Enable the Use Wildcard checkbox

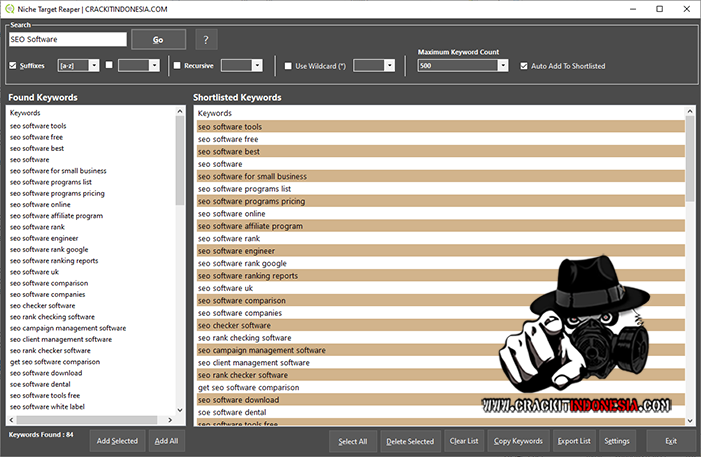[288, 66]
